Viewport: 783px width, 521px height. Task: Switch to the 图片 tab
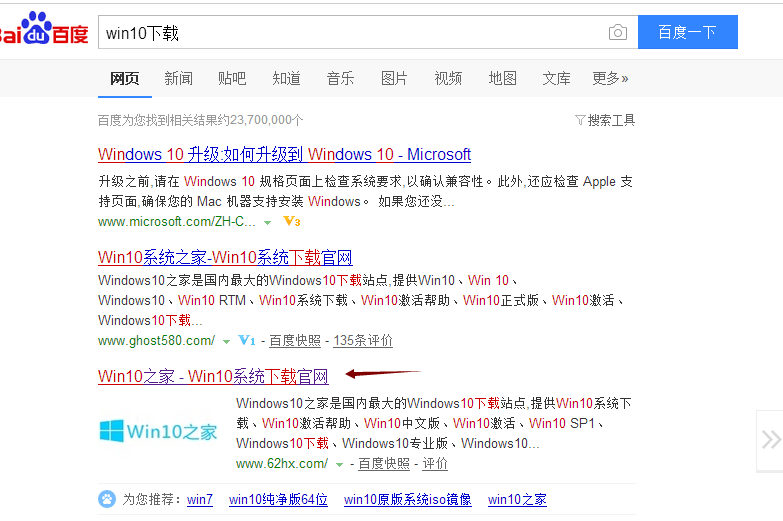point(394,78)
